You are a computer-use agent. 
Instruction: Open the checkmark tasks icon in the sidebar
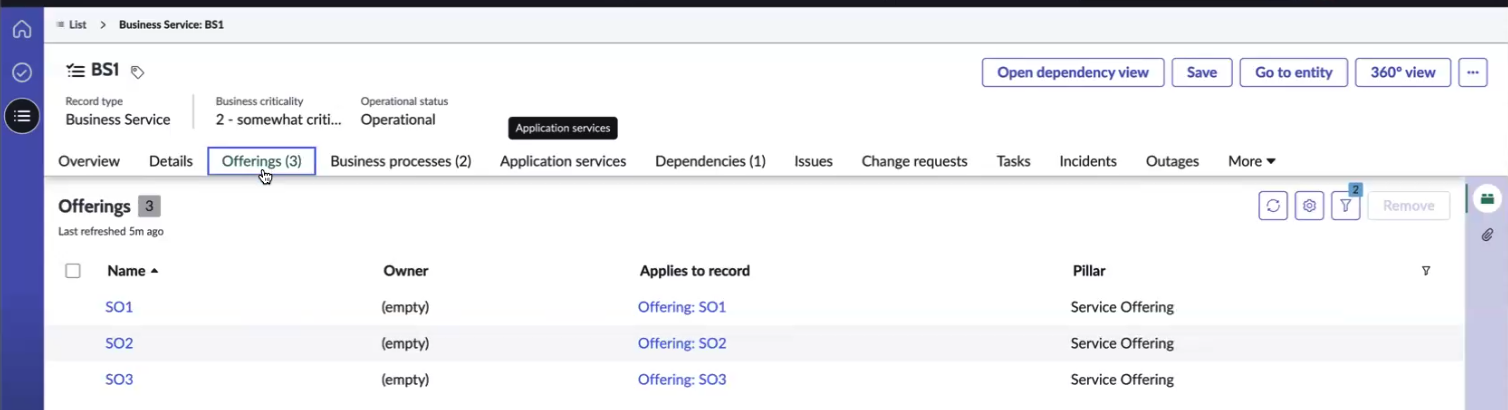point(22,73)
